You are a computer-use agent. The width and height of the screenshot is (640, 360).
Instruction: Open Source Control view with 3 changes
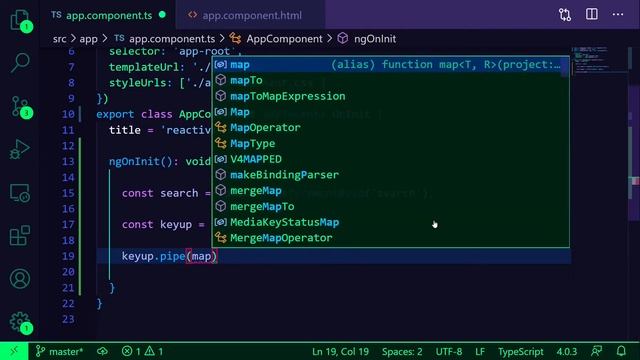point(20,107)
